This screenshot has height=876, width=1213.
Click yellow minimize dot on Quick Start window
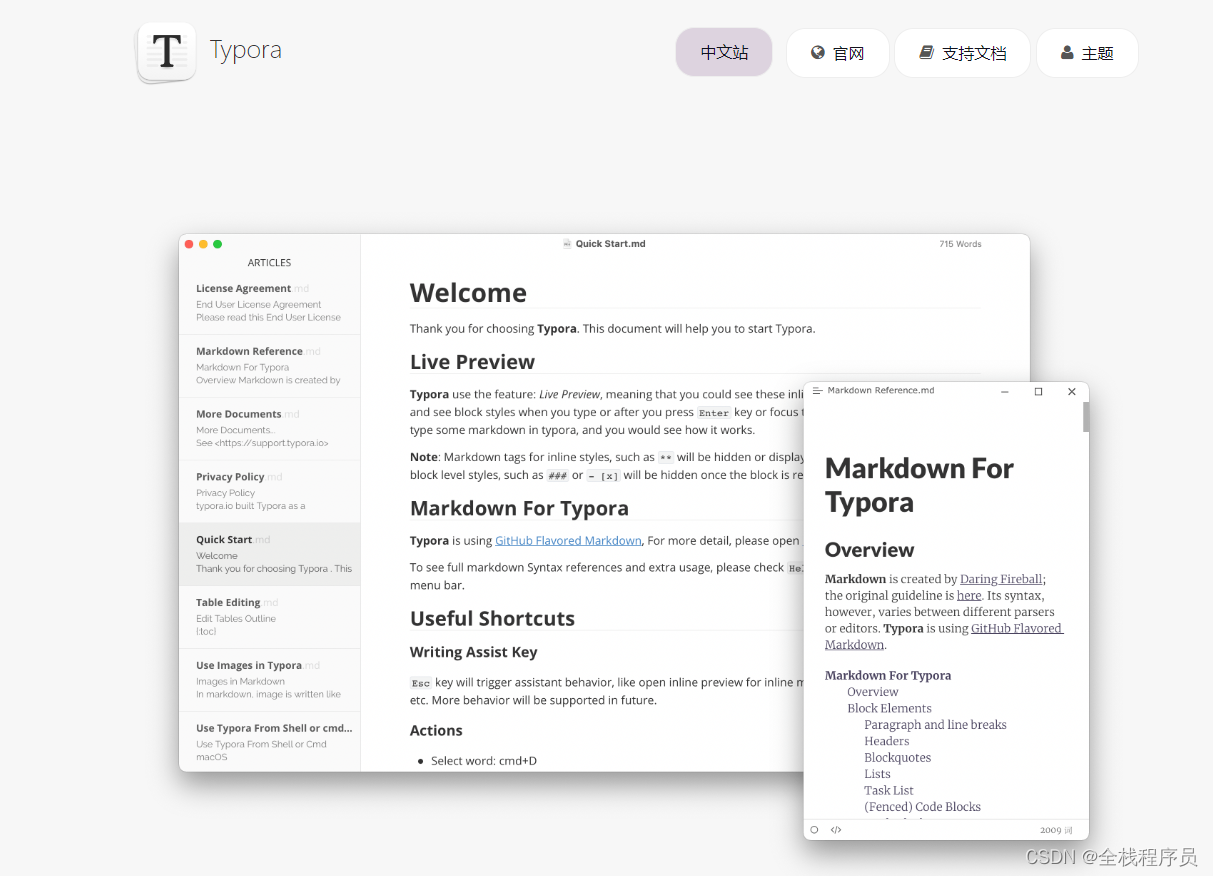point(203,244)
